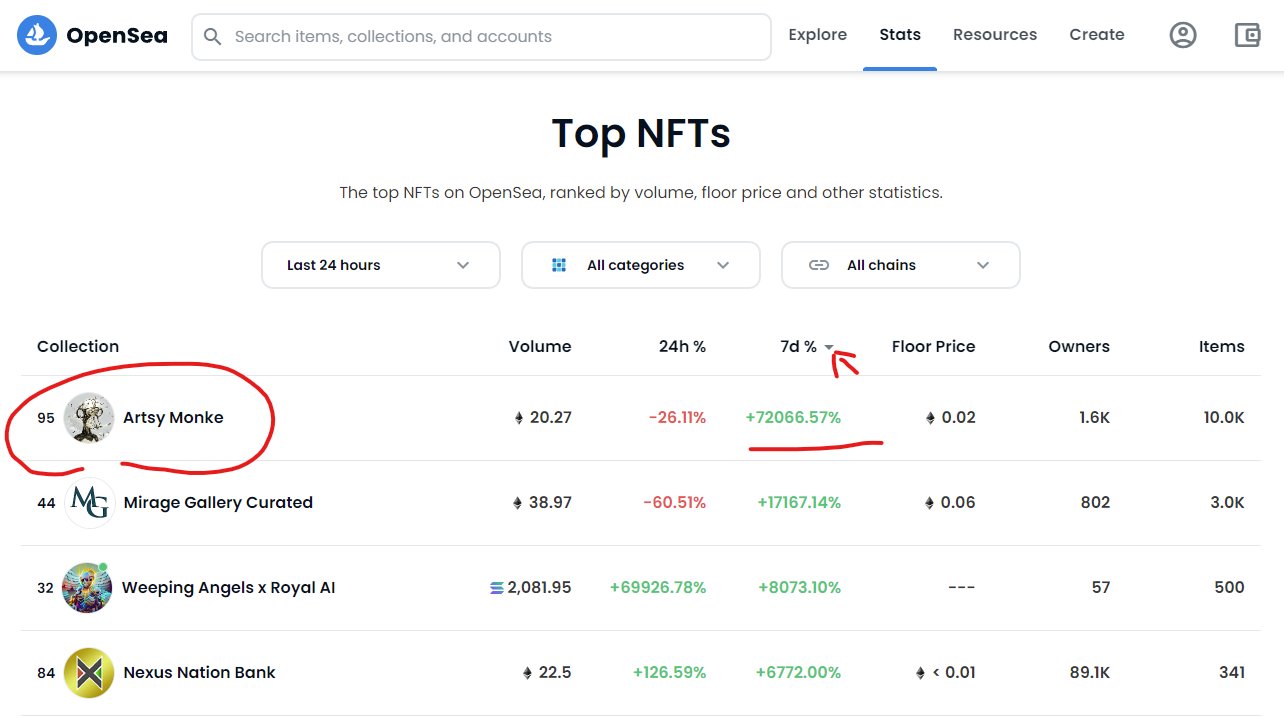The width and height of the screenshot is (1284, 718).
Task: Click the -26.11% value in Artsy Monke row
Action: pos(676,418)
